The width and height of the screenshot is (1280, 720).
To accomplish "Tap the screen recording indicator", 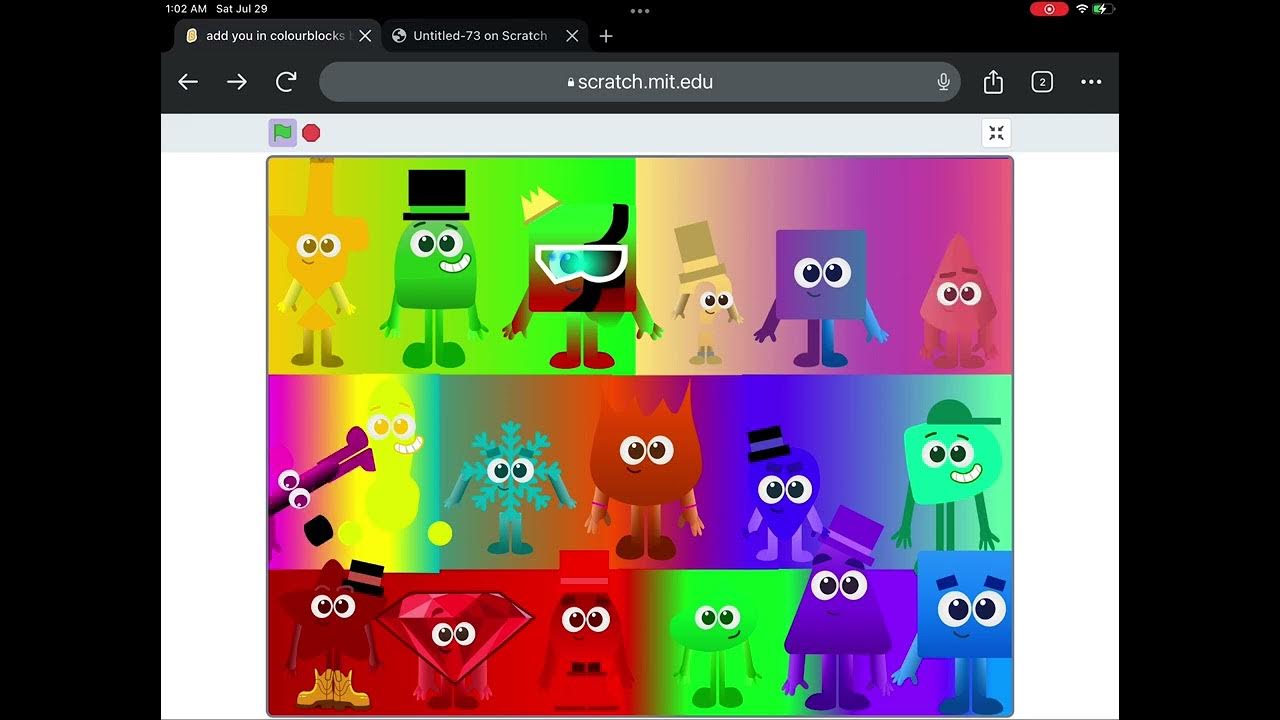I will tap(1049, 9).
